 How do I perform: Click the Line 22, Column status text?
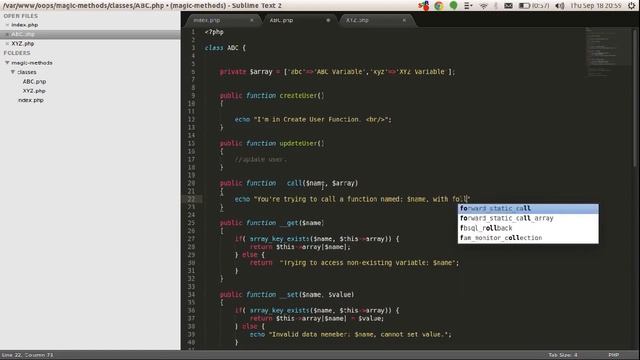[27, 355]
